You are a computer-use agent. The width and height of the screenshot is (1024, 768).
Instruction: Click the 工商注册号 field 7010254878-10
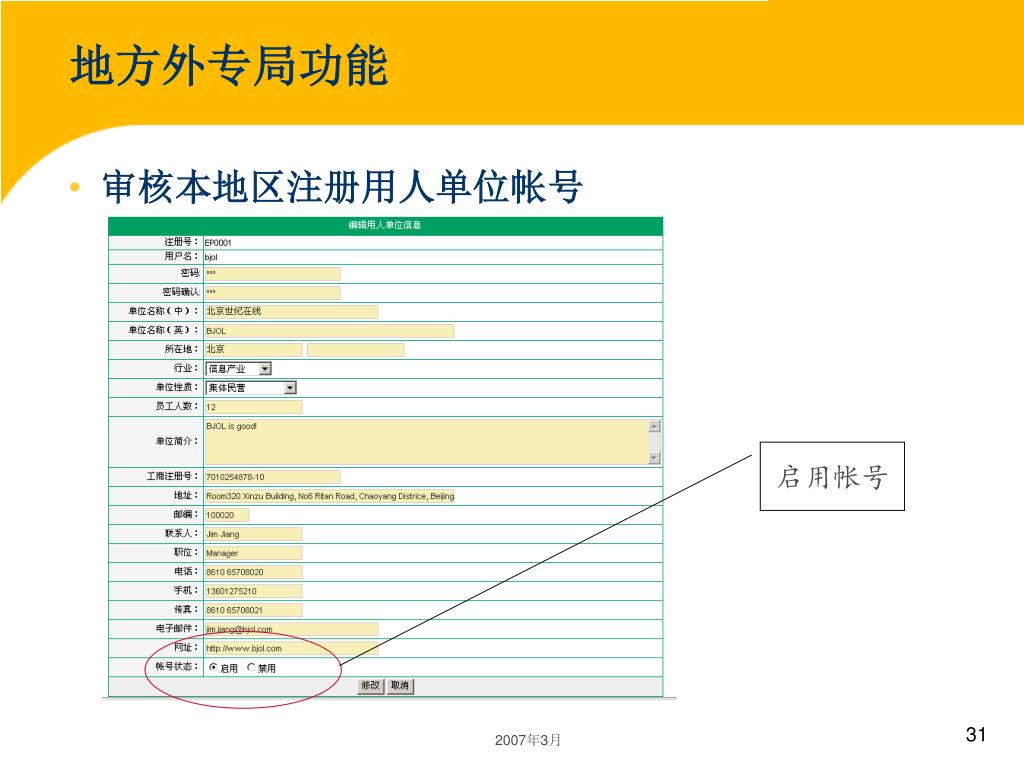(x=272, y=477)
